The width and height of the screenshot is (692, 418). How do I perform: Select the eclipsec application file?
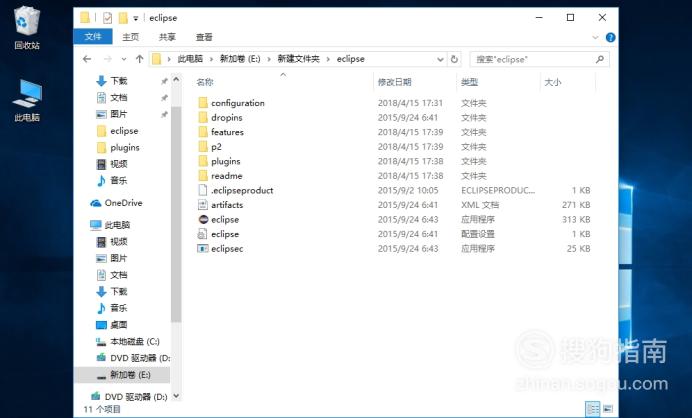(x=227, y=249)
